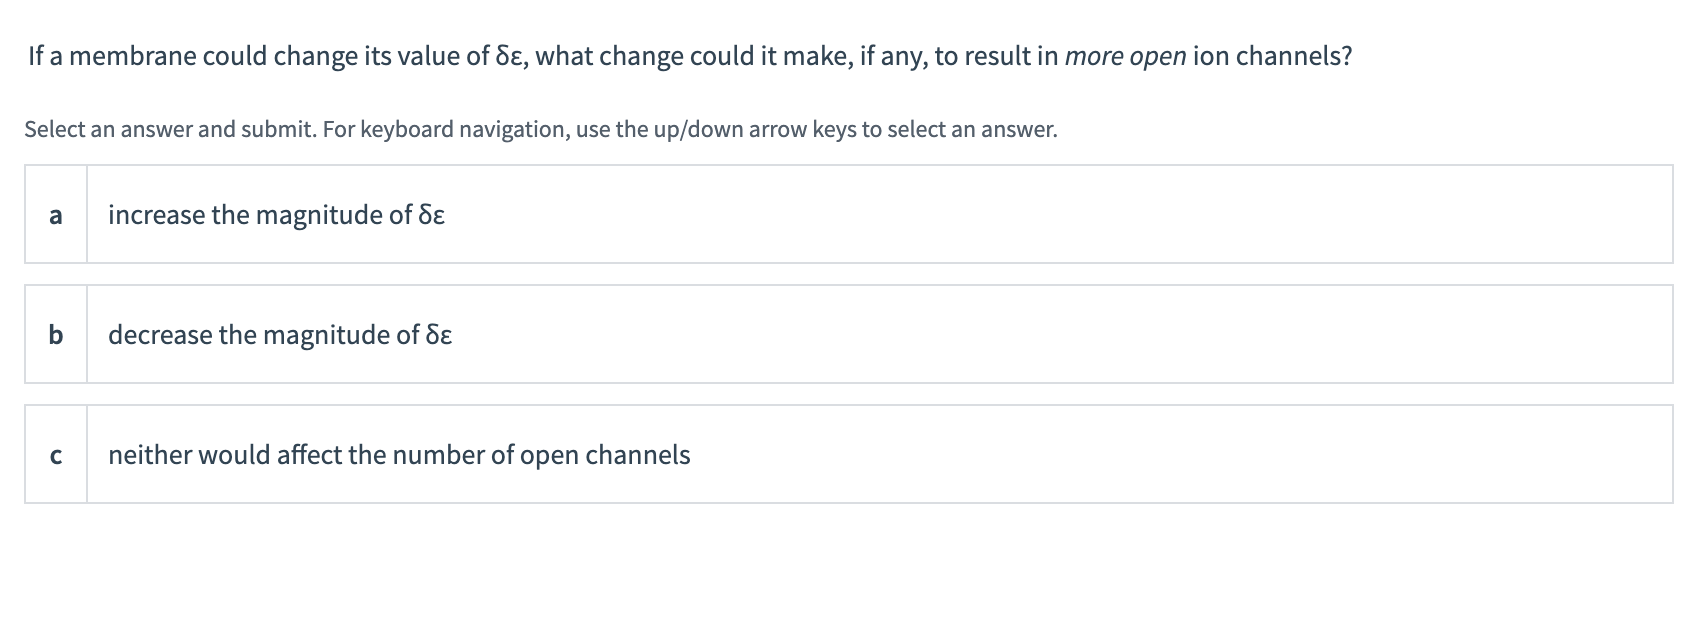The image size is (1706, 632).
Task: Click the italicized 'more open' phrase
Action: (1124, 56)
